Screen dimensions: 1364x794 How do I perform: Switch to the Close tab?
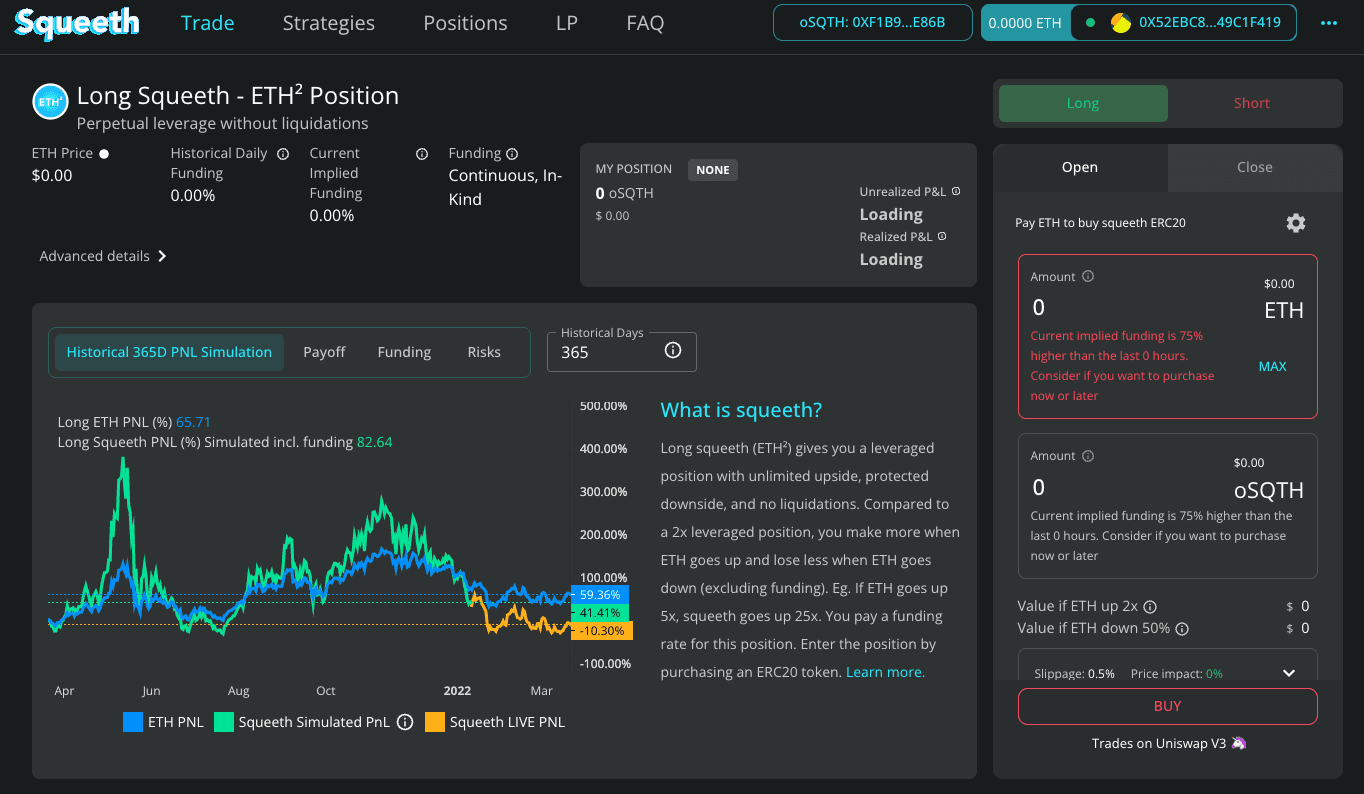(x=1255, y=167)
